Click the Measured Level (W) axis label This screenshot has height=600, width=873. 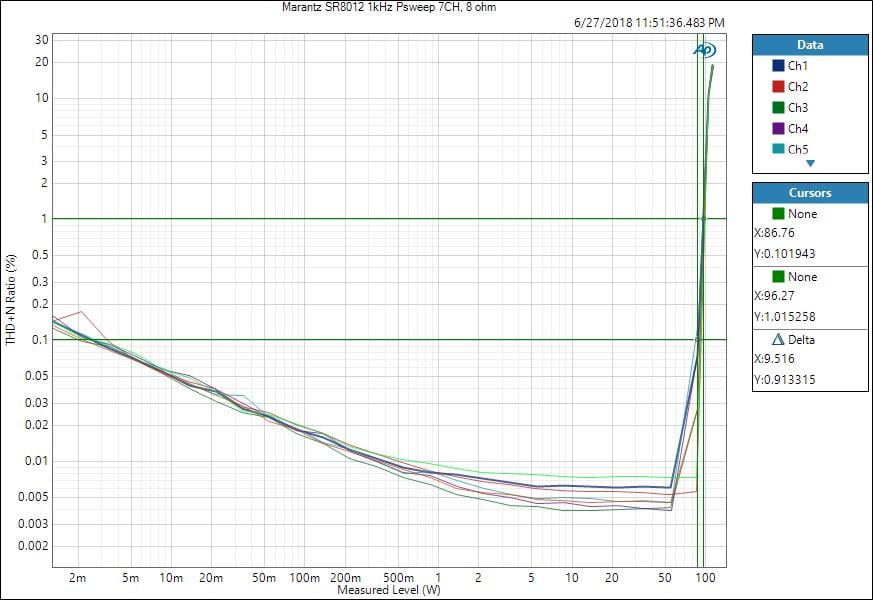tap(389, 590)
